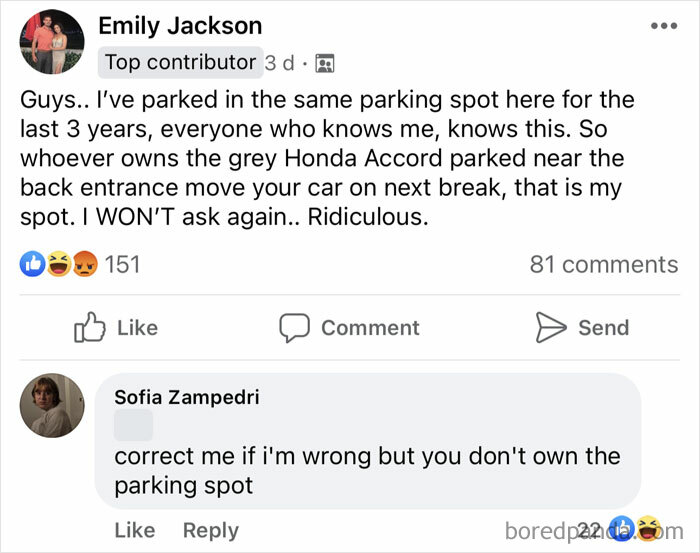Click Sofia Zampedri's name on comment

[x=186, y=397]
